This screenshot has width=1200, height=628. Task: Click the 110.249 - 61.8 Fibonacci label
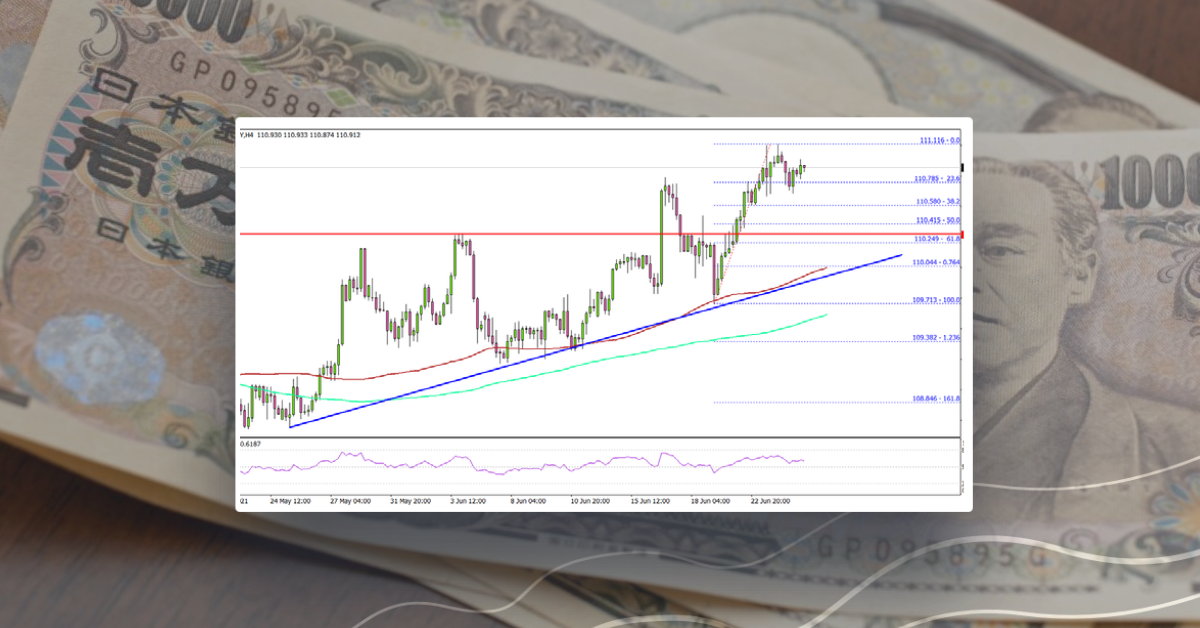(935, 238)
